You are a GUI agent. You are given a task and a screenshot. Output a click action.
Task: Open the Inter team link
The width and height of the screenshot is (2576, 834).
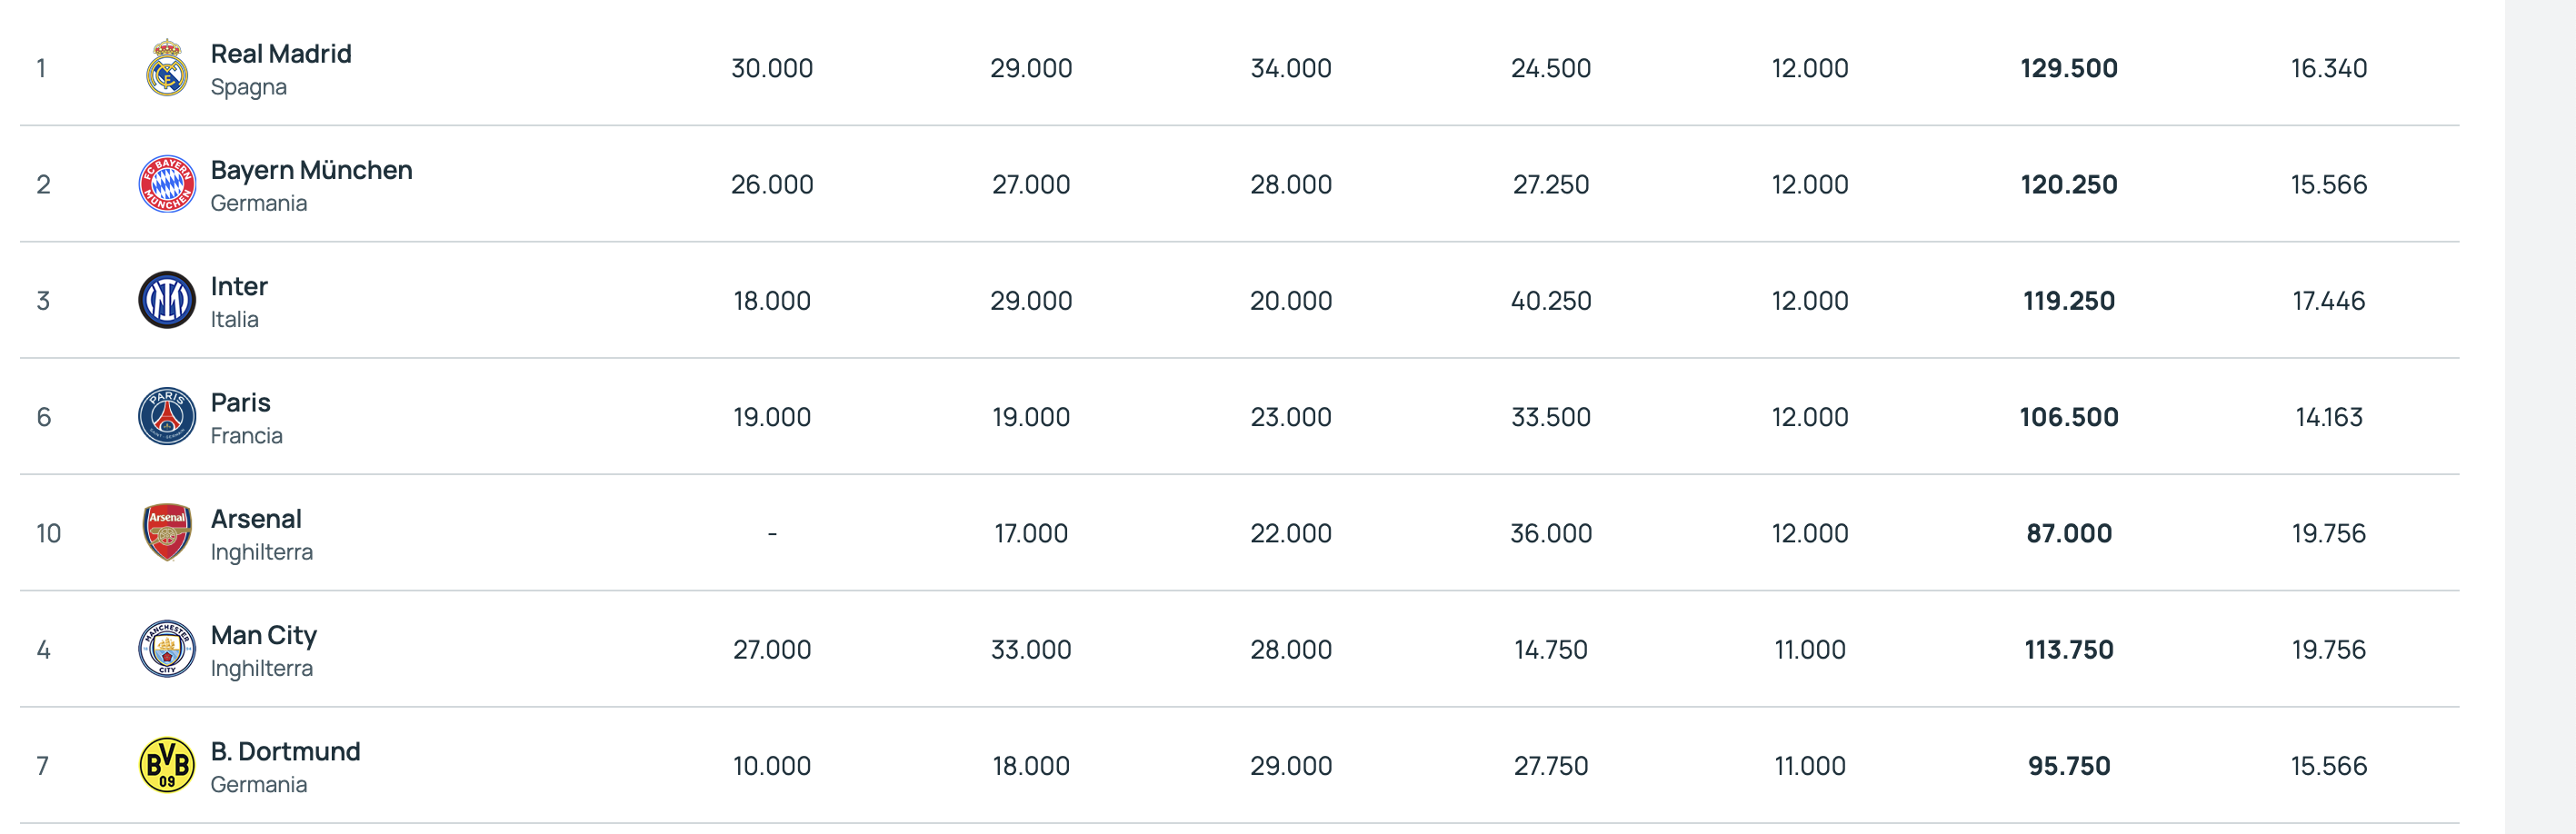click(x=239, y=287)
